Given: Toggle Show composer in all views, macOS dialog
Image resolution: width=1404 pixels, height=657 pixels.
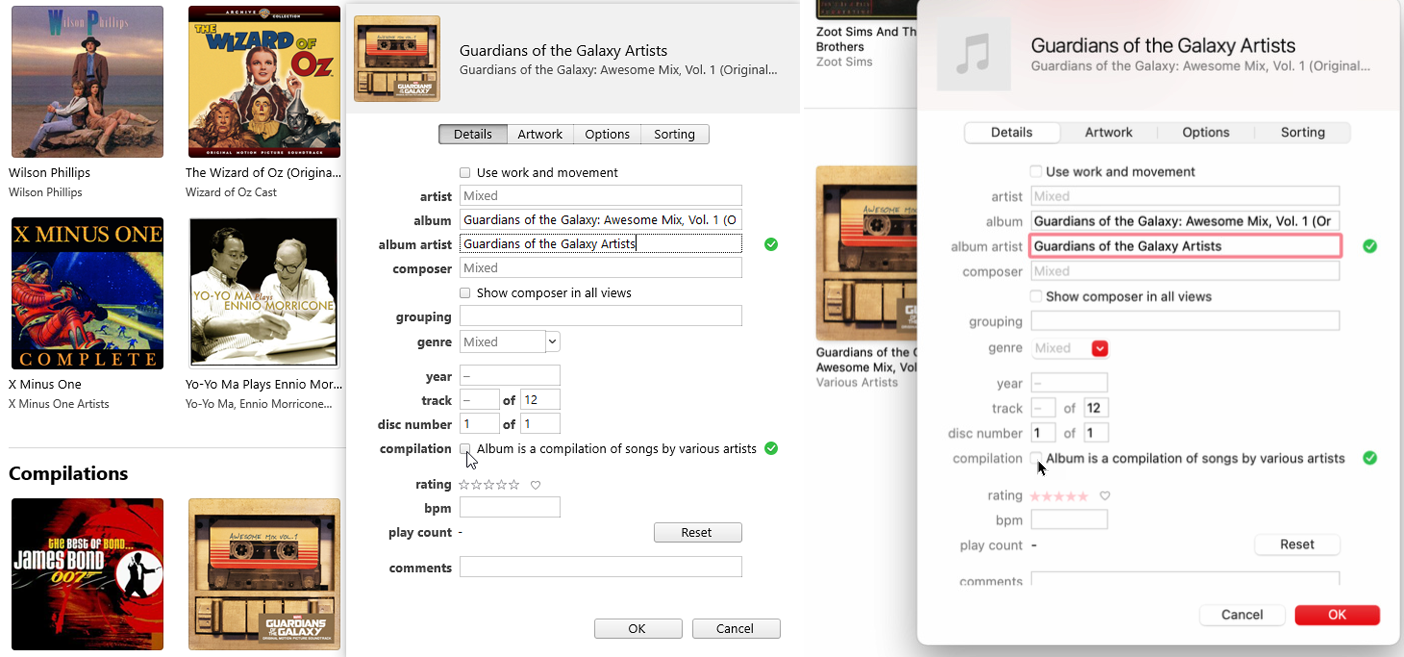Looking at the screenshot, I should click(x=1036, y=297).
